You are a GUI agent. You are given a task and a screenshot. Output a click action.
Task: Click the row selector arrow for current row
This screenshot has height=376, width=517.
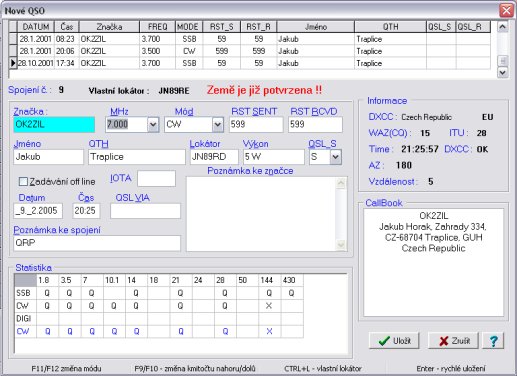(13, 63)
